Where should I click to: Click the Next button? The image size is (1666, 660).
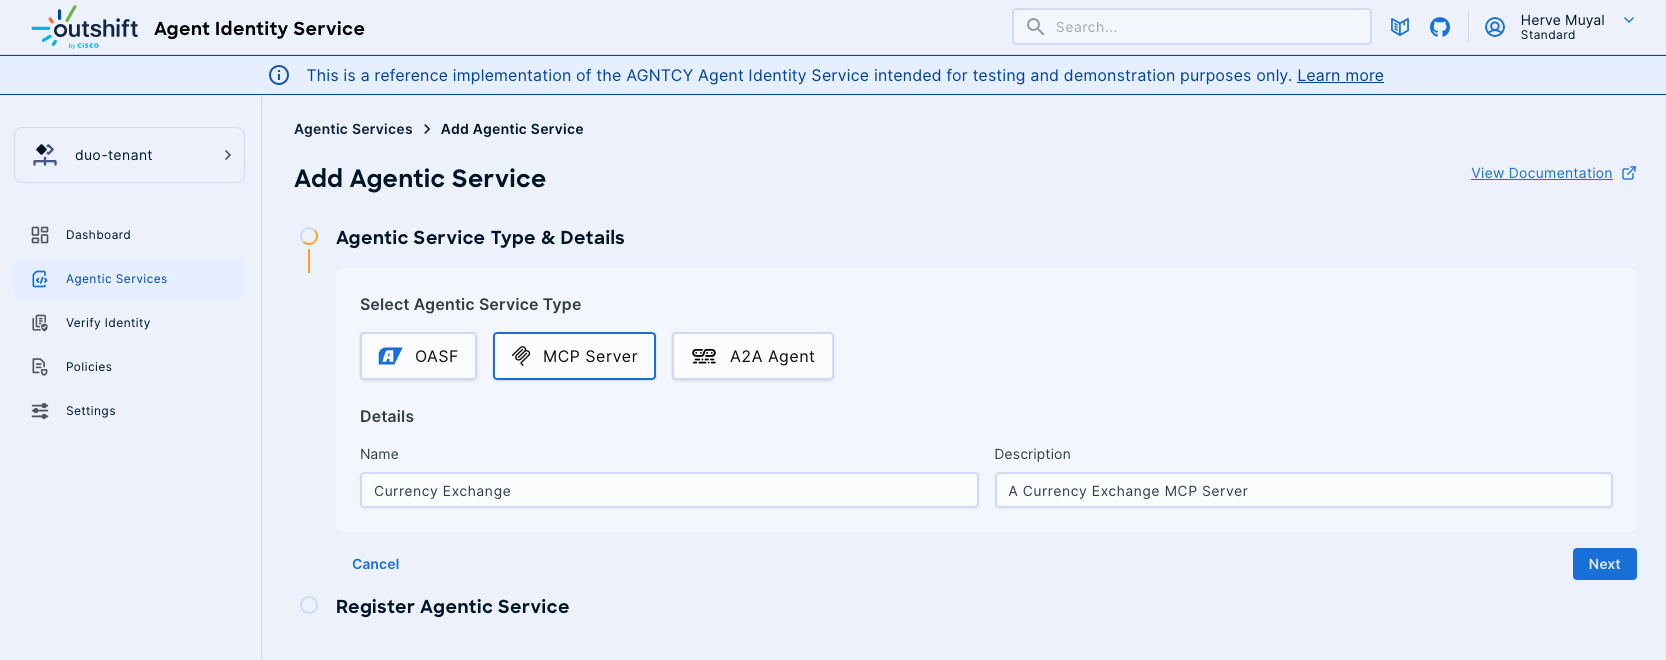1604,564
